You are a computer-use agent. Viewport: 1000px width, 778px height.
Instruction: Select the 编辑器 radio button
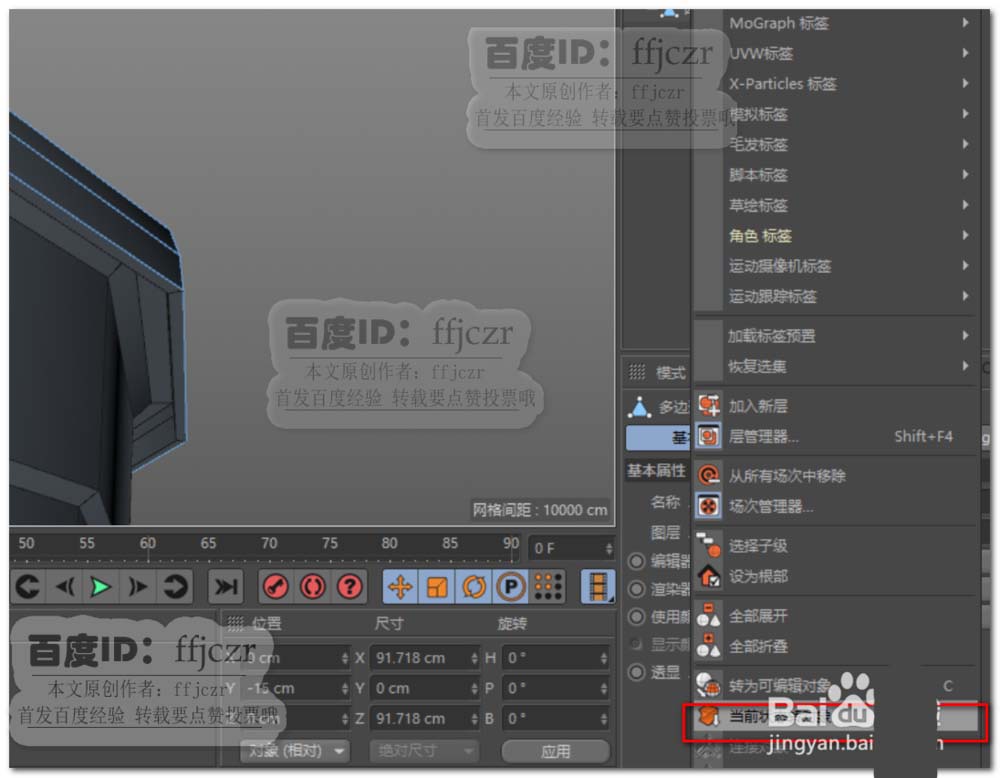tap(636, 561)
